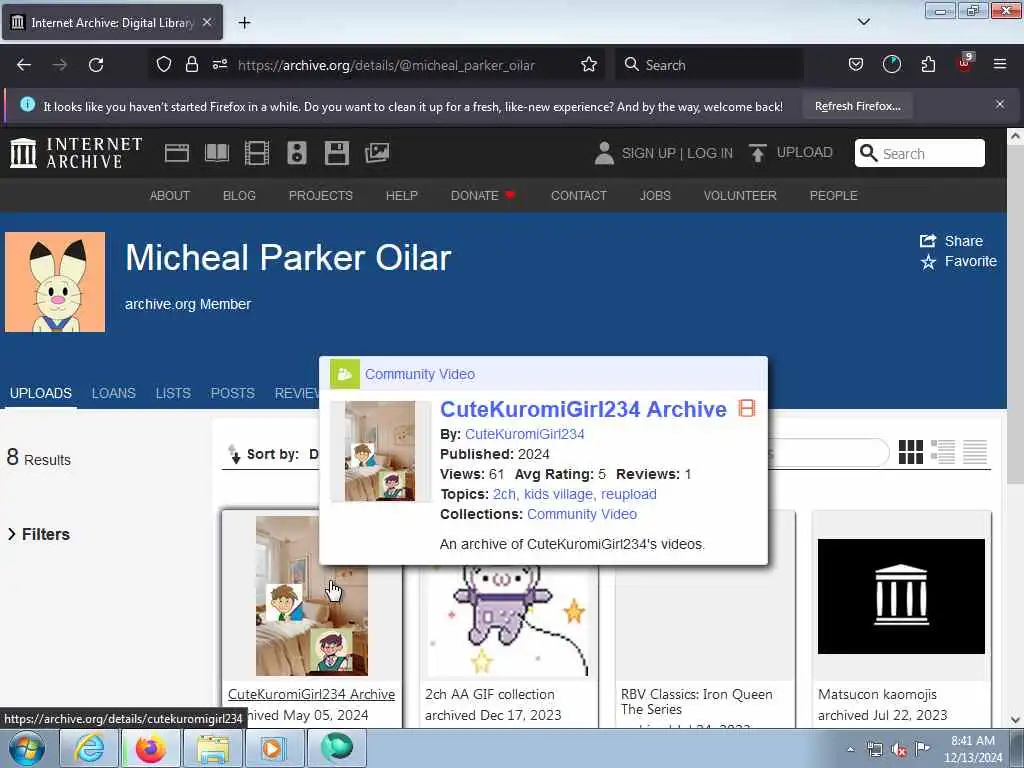Open the Matsucon kaomojis thumbnail
This screenshot has width=1024, height=768.
pyautogui.click(x=901, y=596)
